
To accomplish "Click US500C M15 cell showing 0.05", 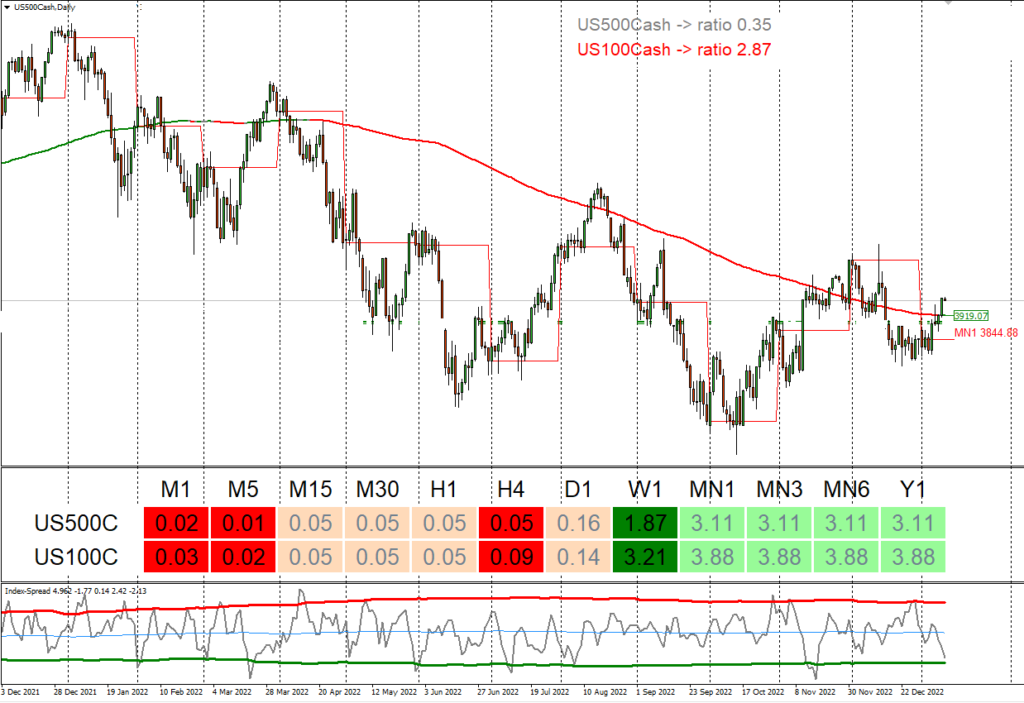I will pos(310,523).
